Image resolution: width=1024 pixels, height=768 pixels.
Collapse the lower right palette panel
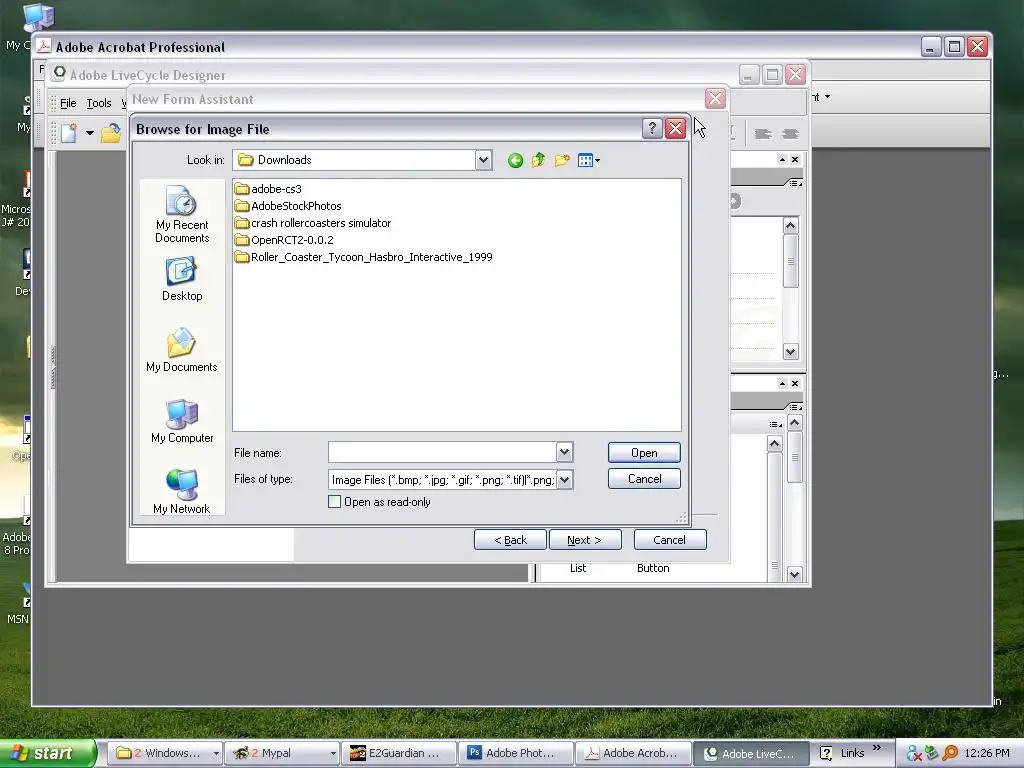782,383
